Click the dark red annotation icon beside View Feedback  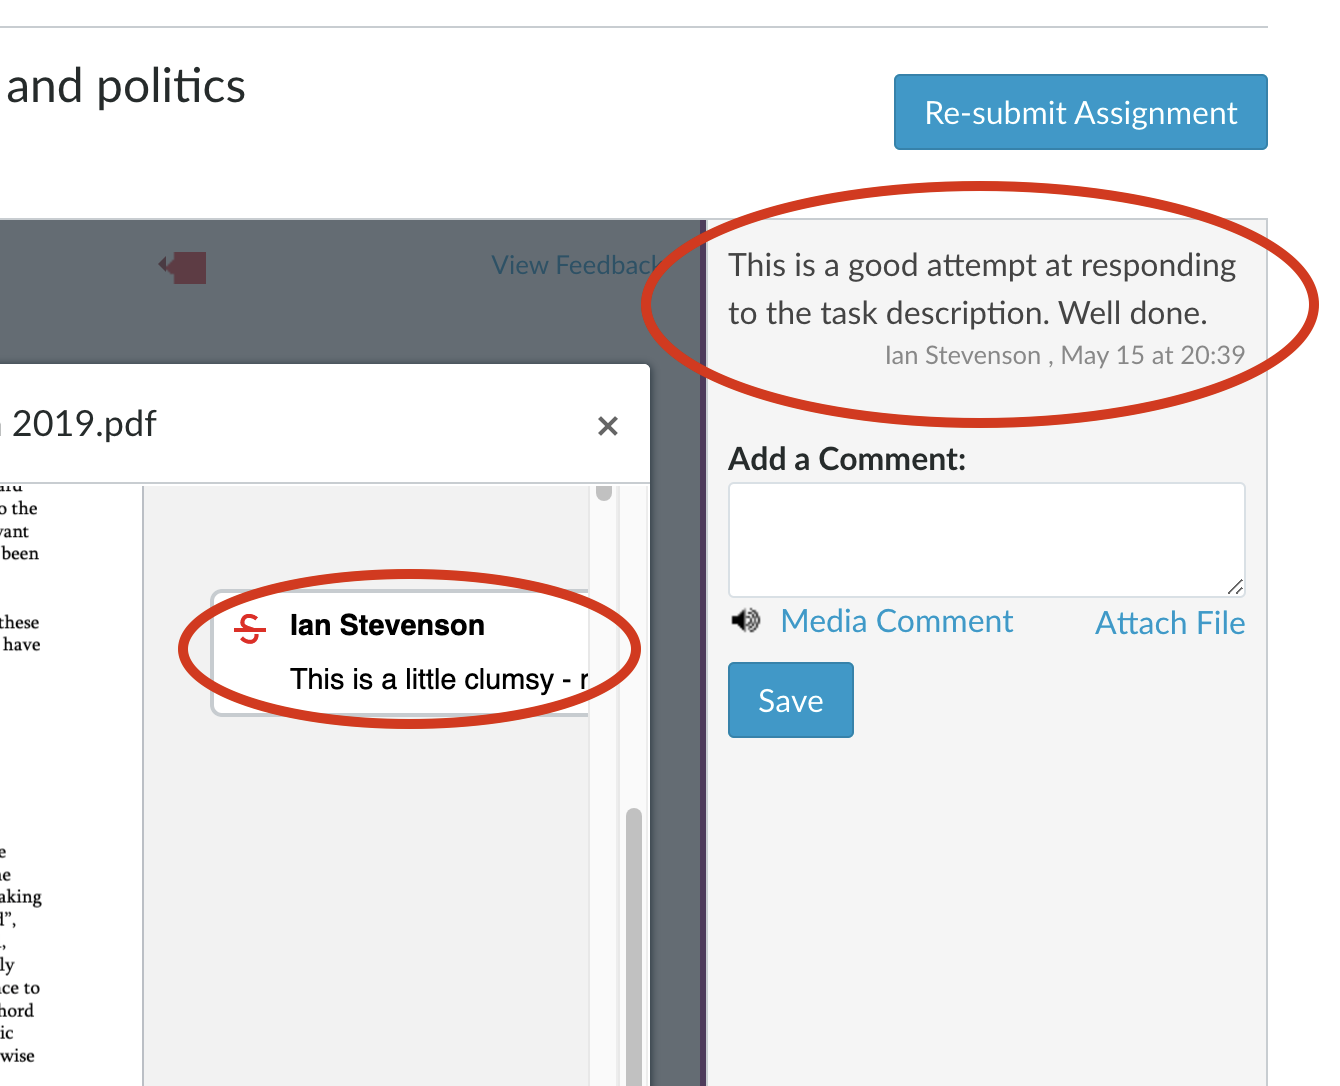point(184,267)
